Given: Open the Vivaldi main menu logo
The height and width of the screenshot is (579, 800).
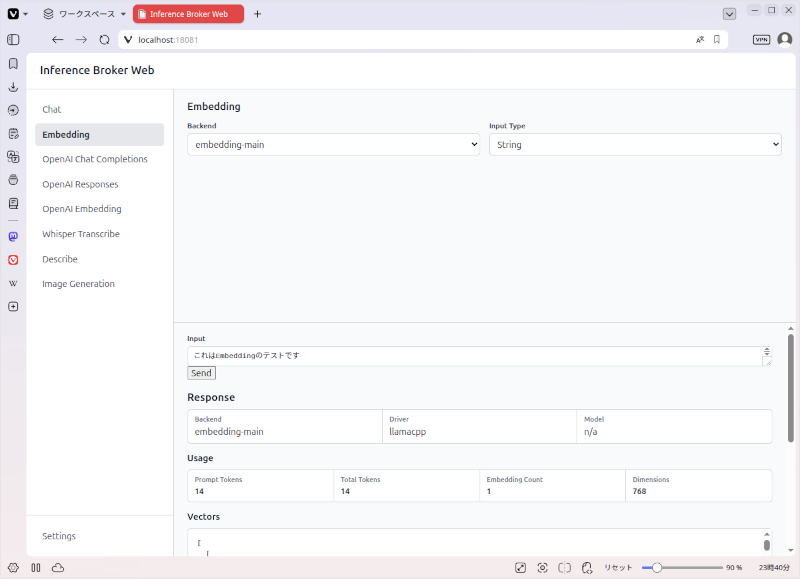Looking at the screenshot, I should coord(13,14).
